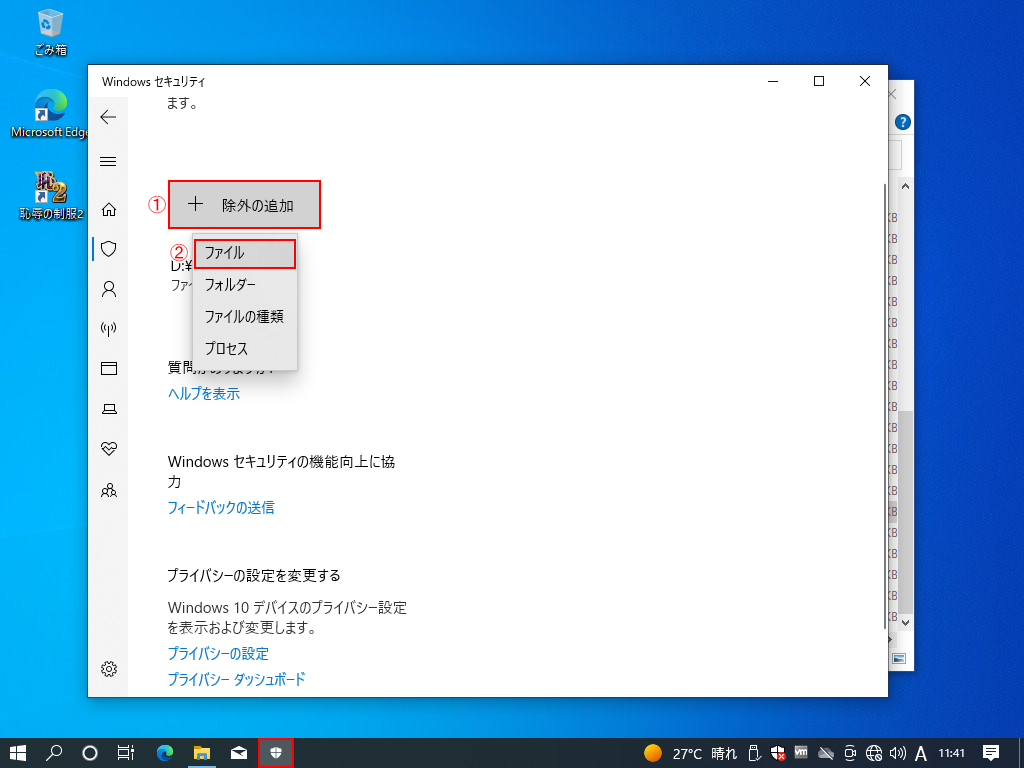Click Windows Security icon in taskbar

point(276,753)
